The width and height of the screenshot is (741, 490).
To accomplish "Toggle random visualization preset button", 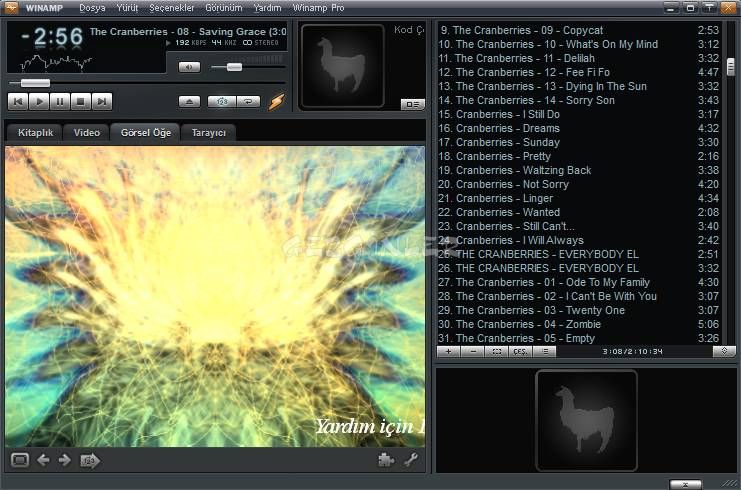I will 90,461.
